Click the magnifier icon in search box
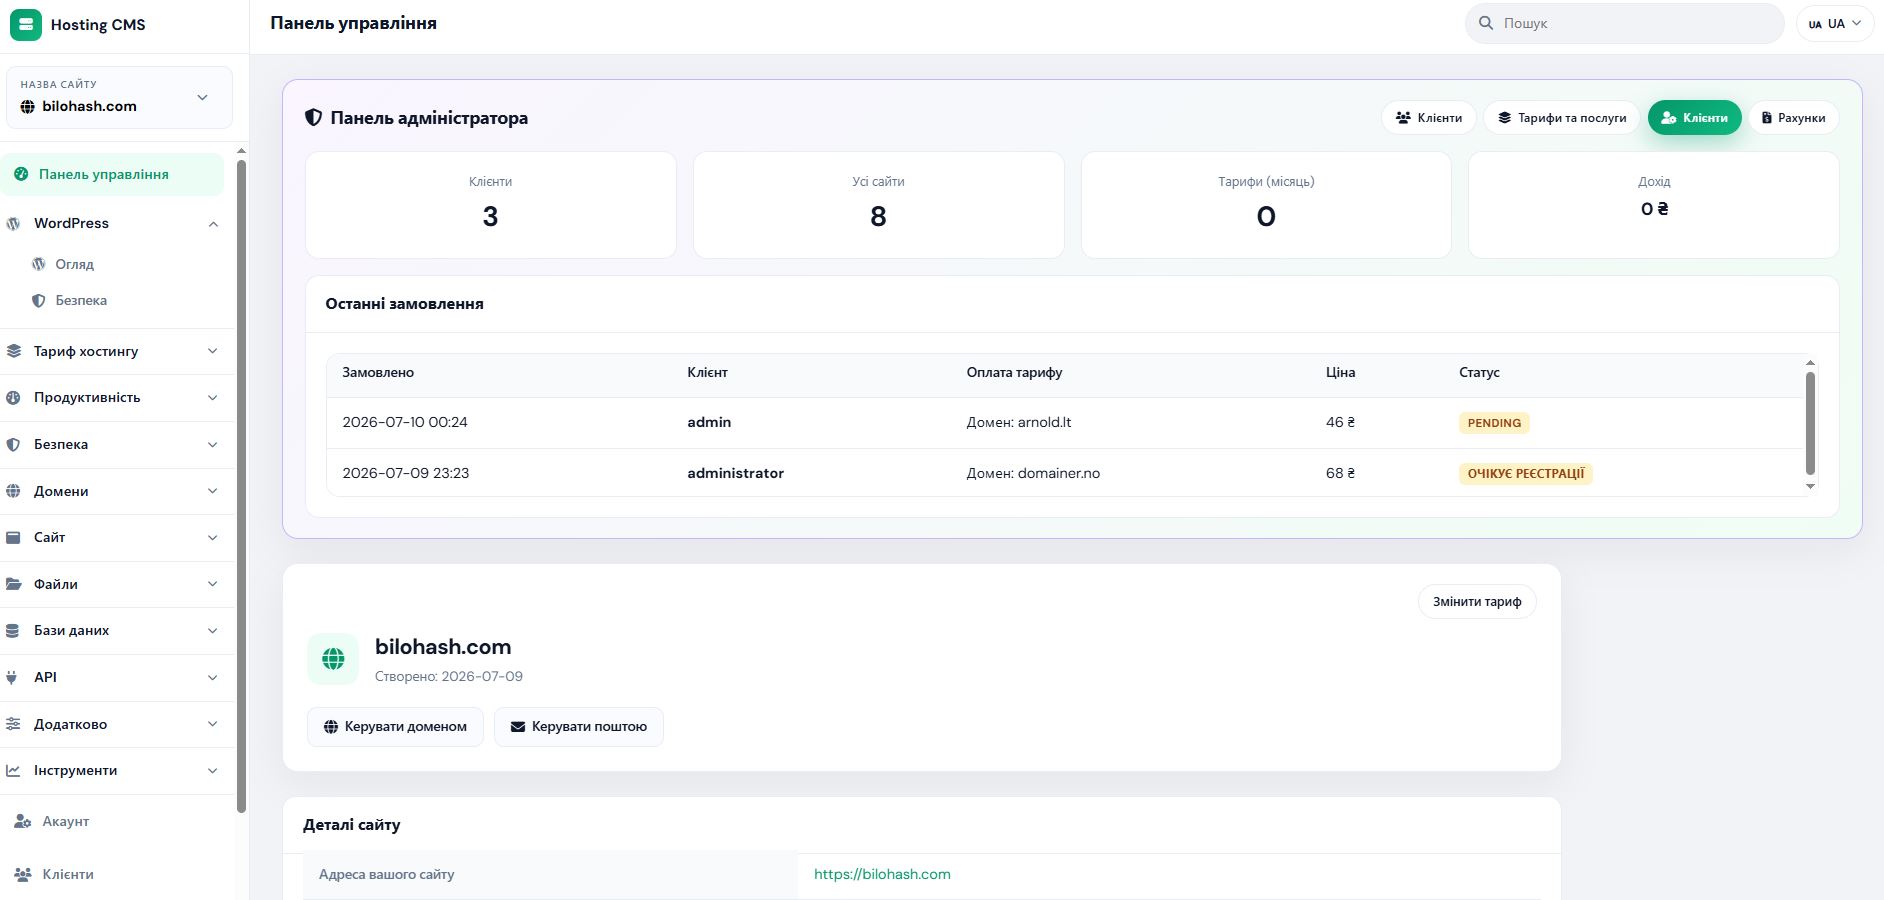Image resolution: width=1884 pixels, height=900 pixels. (1486, 23)
